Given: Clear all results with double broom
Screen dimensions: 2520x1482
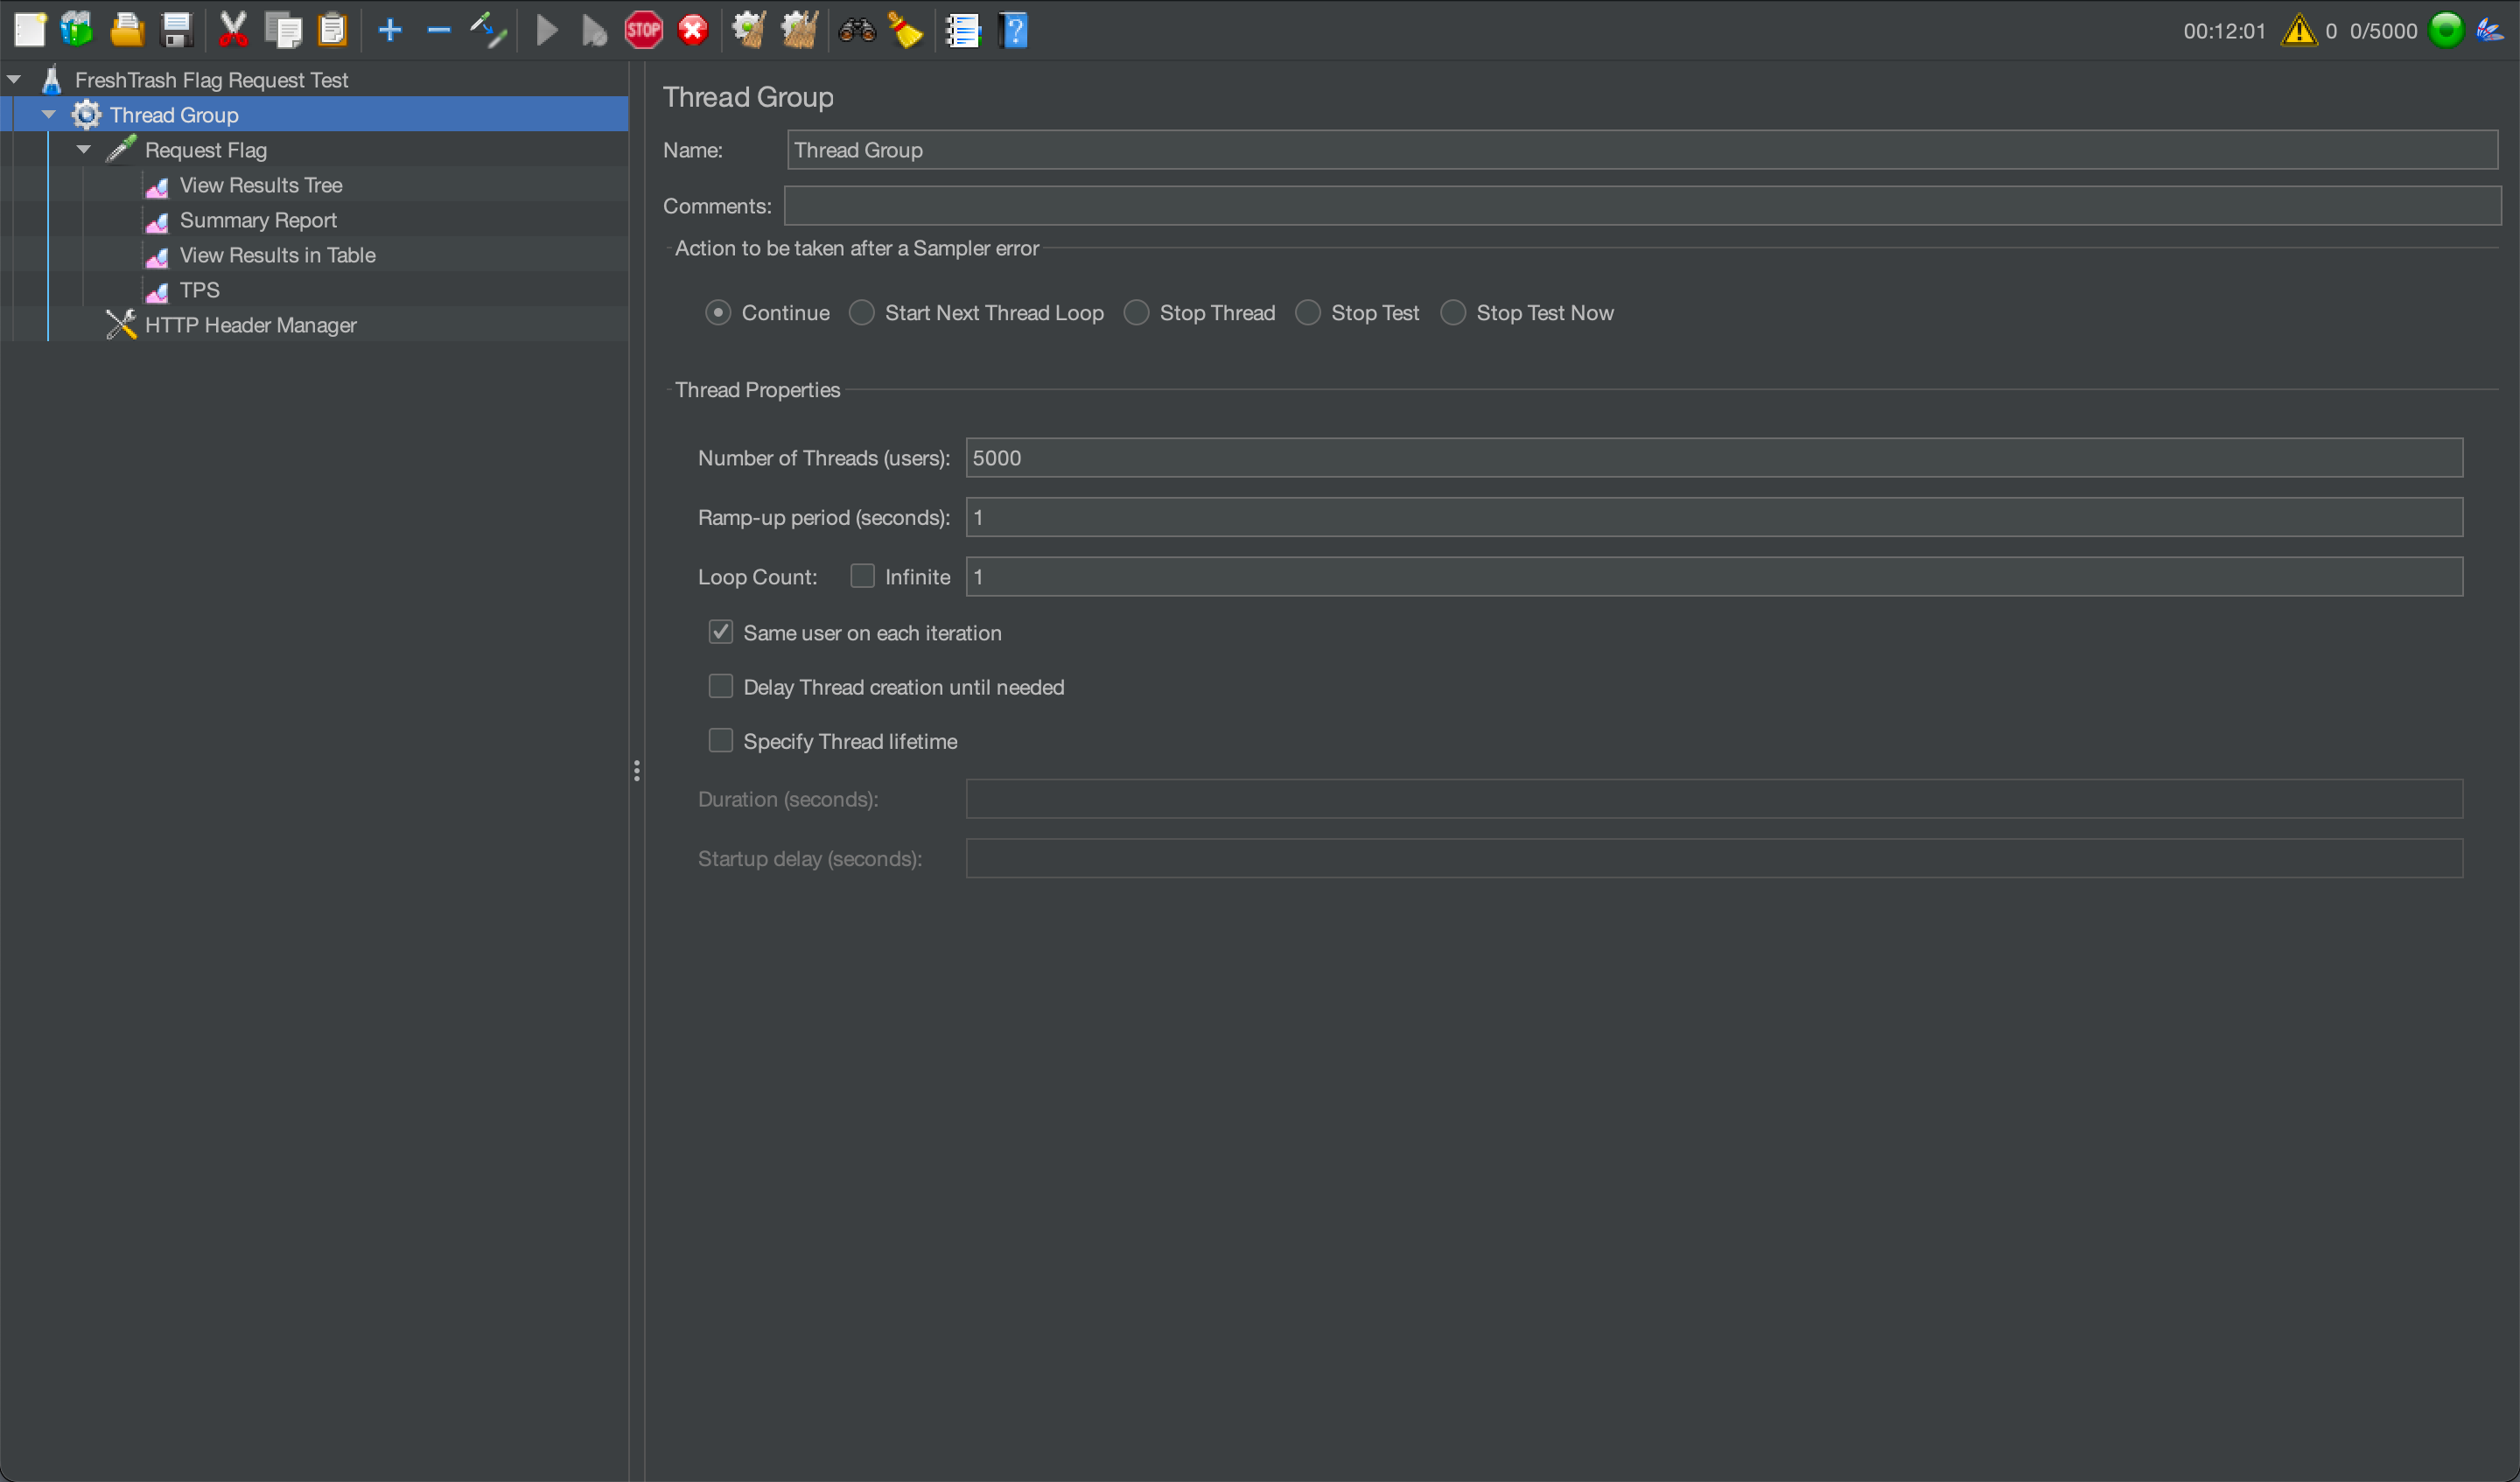Looking at the screenshot, I should [x=799, y=30].
